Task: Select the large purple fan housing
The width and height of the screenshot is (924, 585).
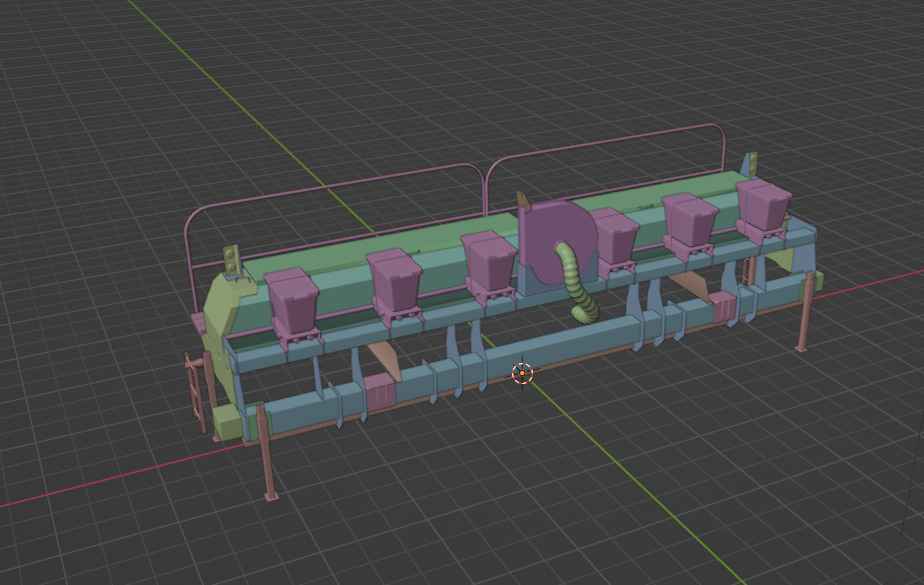Action: click(x=558, y=243)
